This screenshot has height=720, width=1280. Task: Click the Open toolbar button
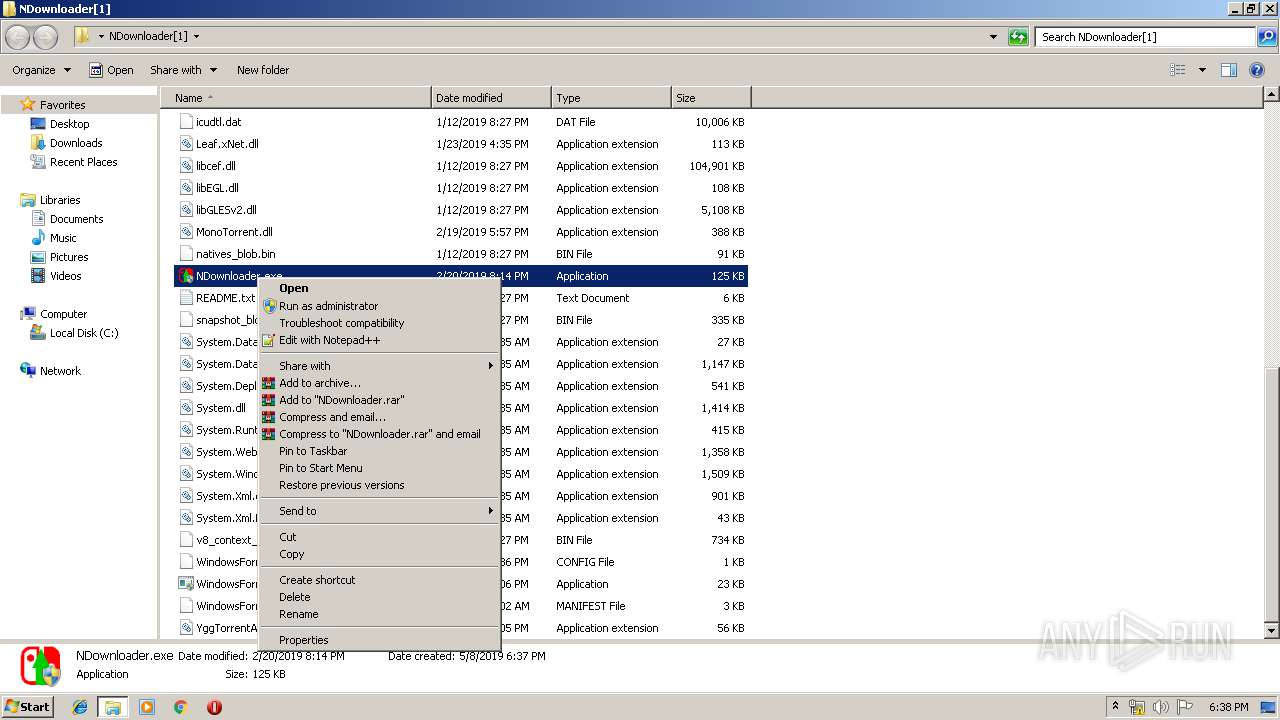pyautogui.click(x=111, y=70)
